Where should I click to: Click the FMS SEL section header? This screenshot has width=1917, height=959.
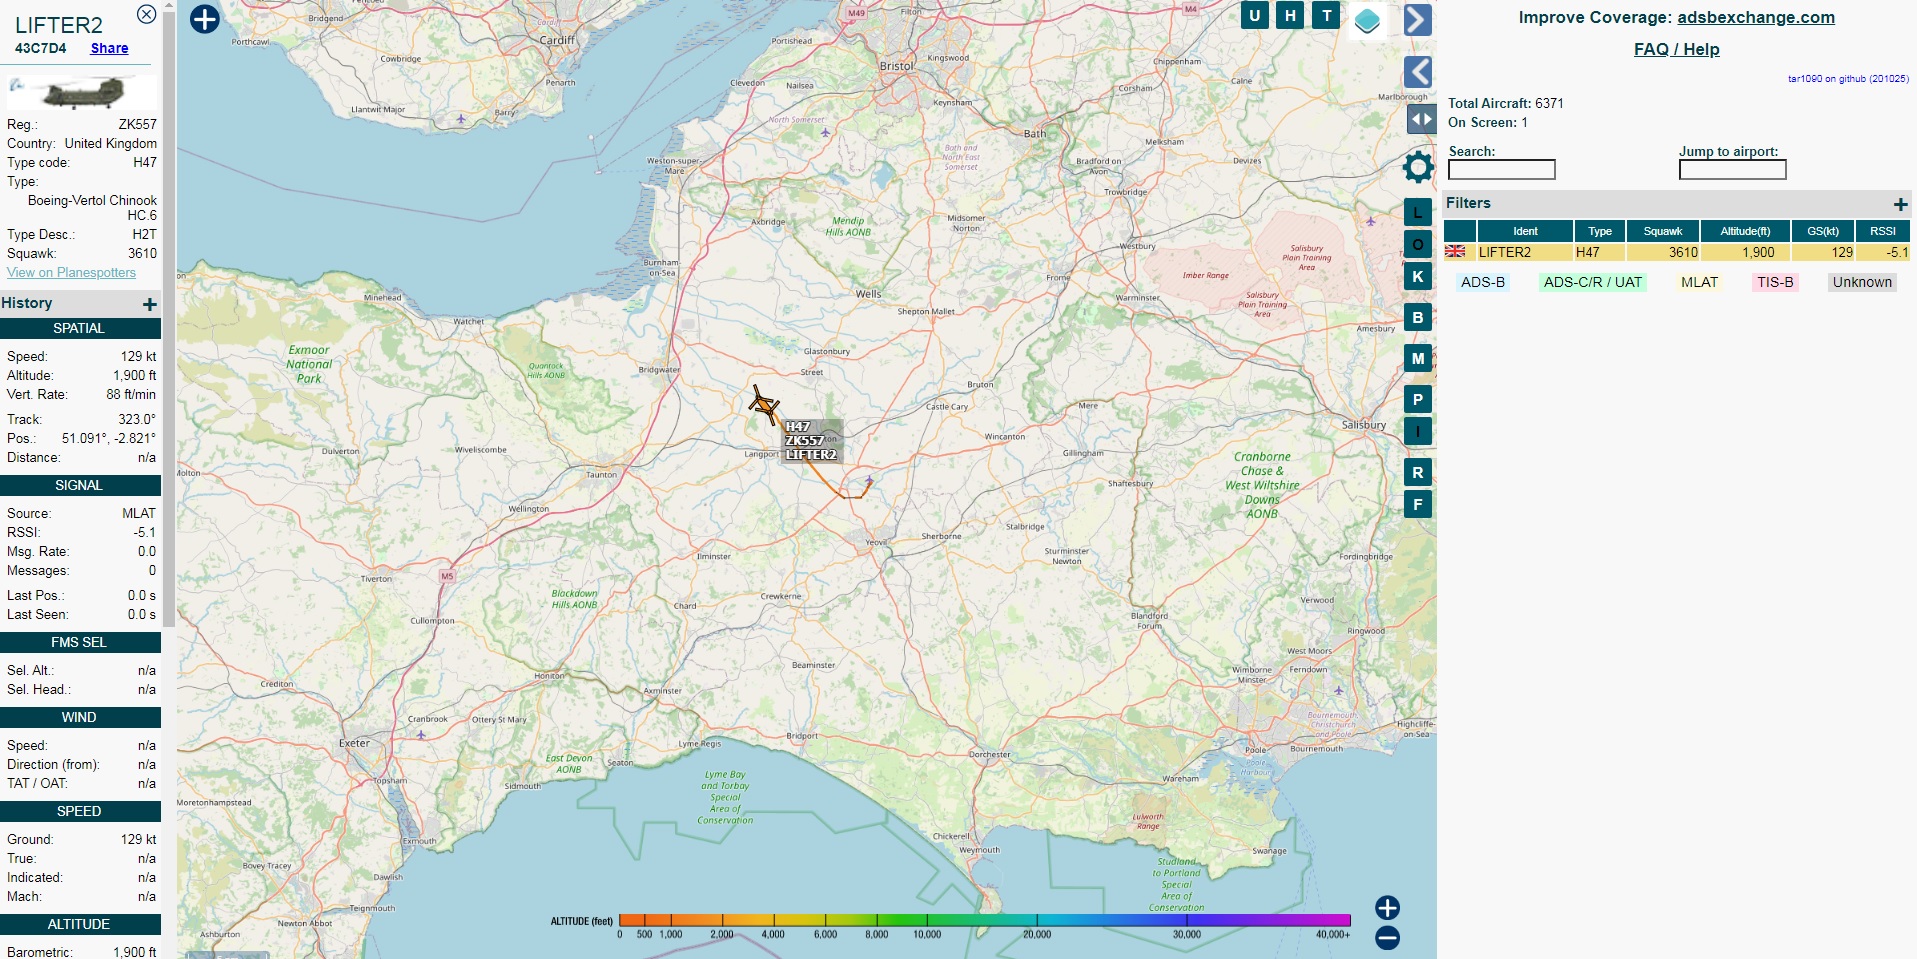pyautogui.click(x=79, y=642)
